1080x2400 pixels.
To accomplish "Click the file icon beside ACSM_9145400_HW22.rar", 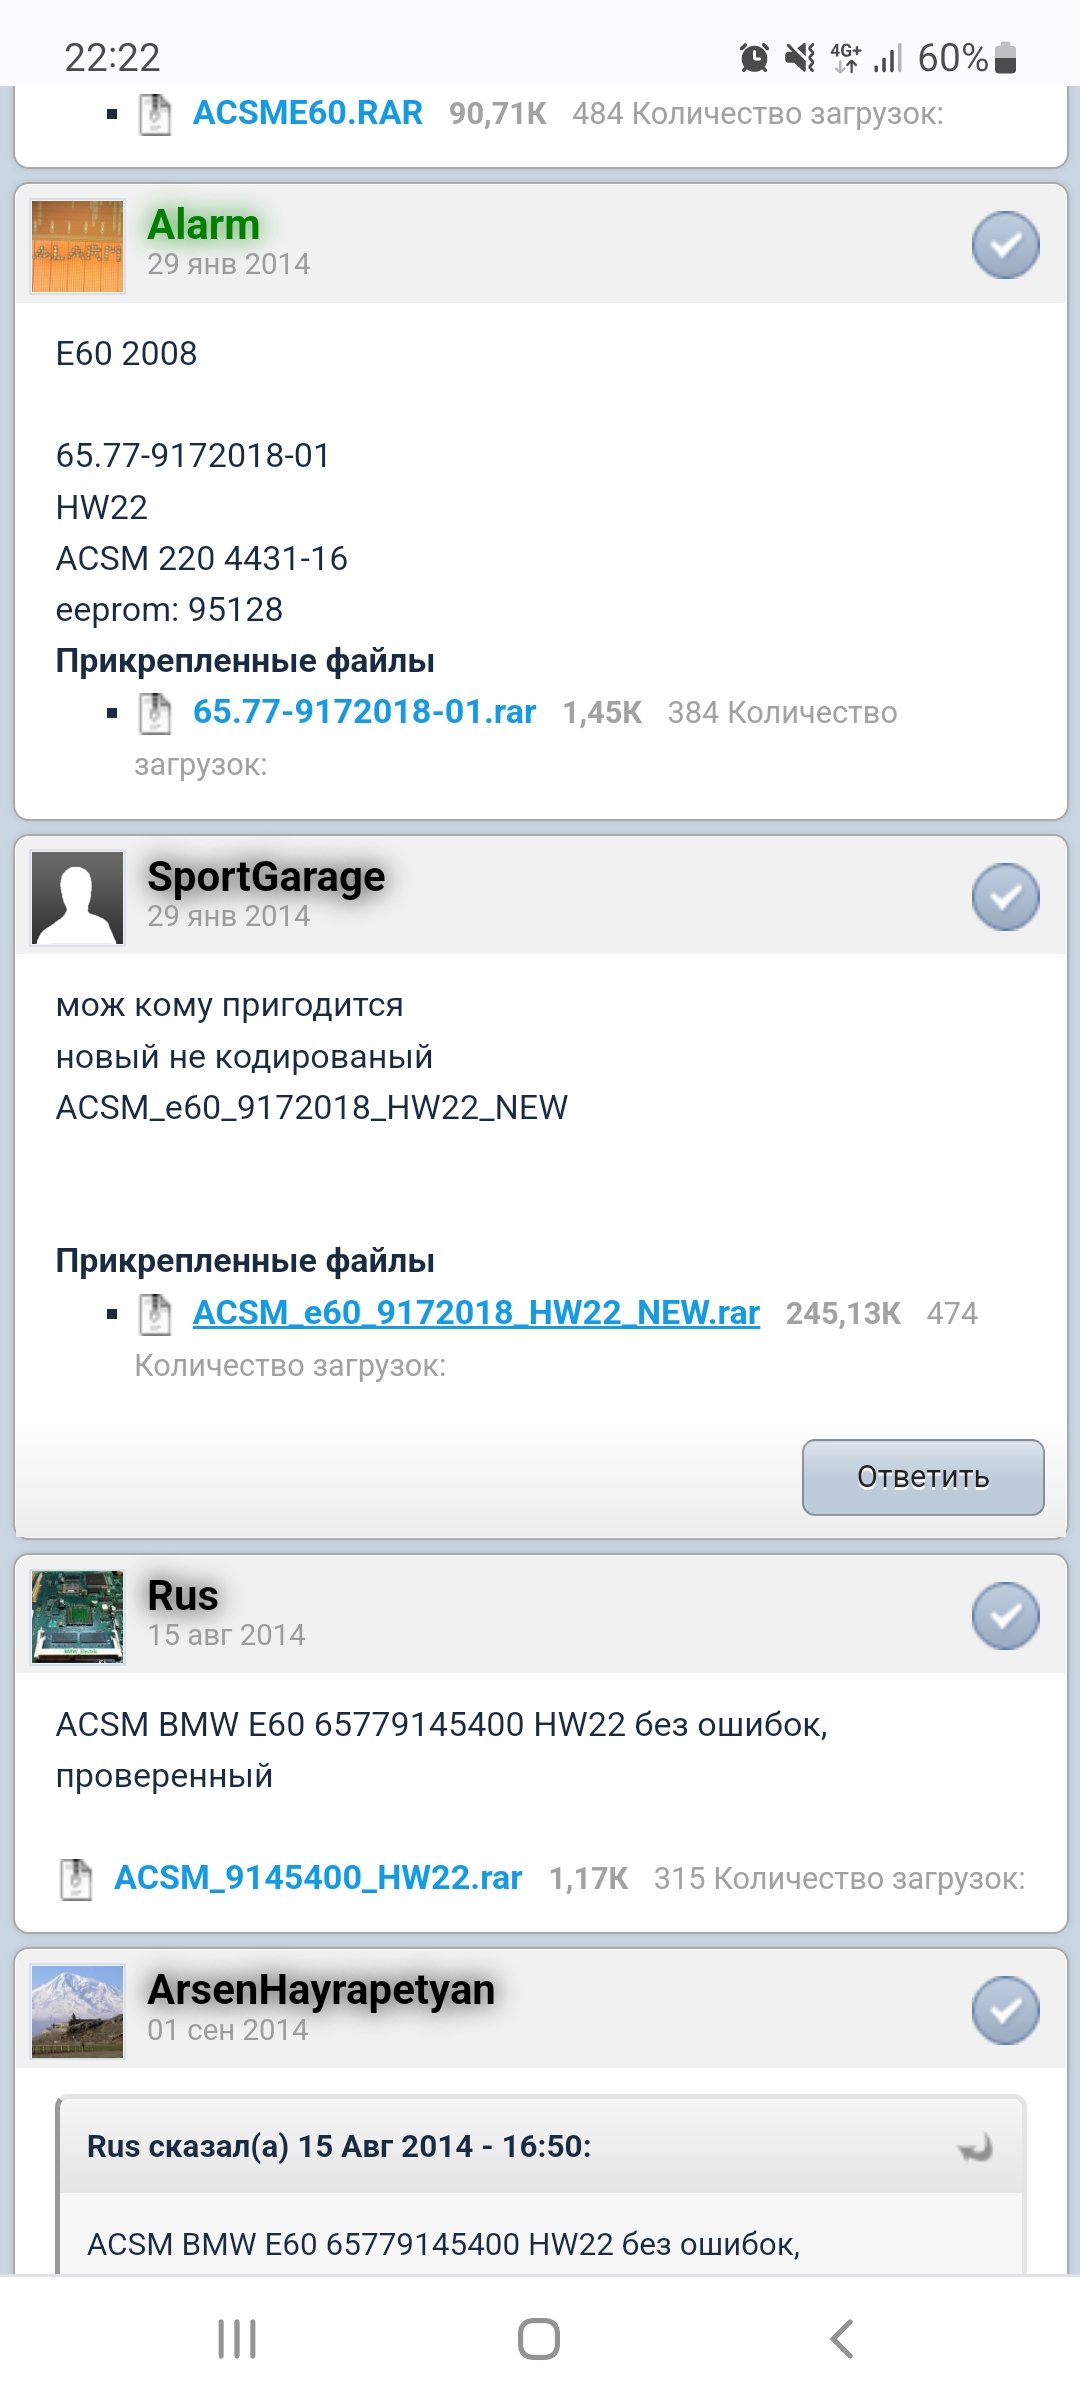I will [76, 1879].
